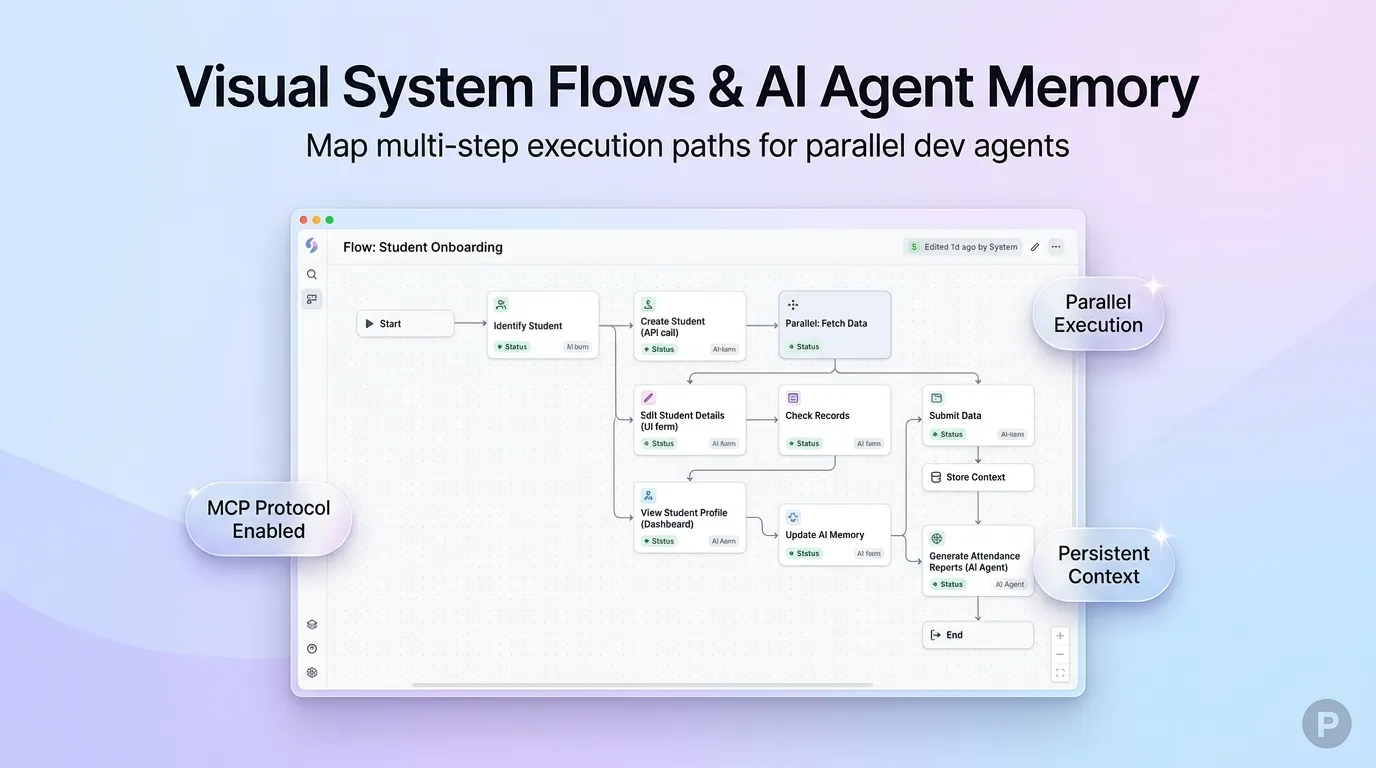Click the green maximize window dot
The image size is (1376, 768).
click(x=330, y=220)
